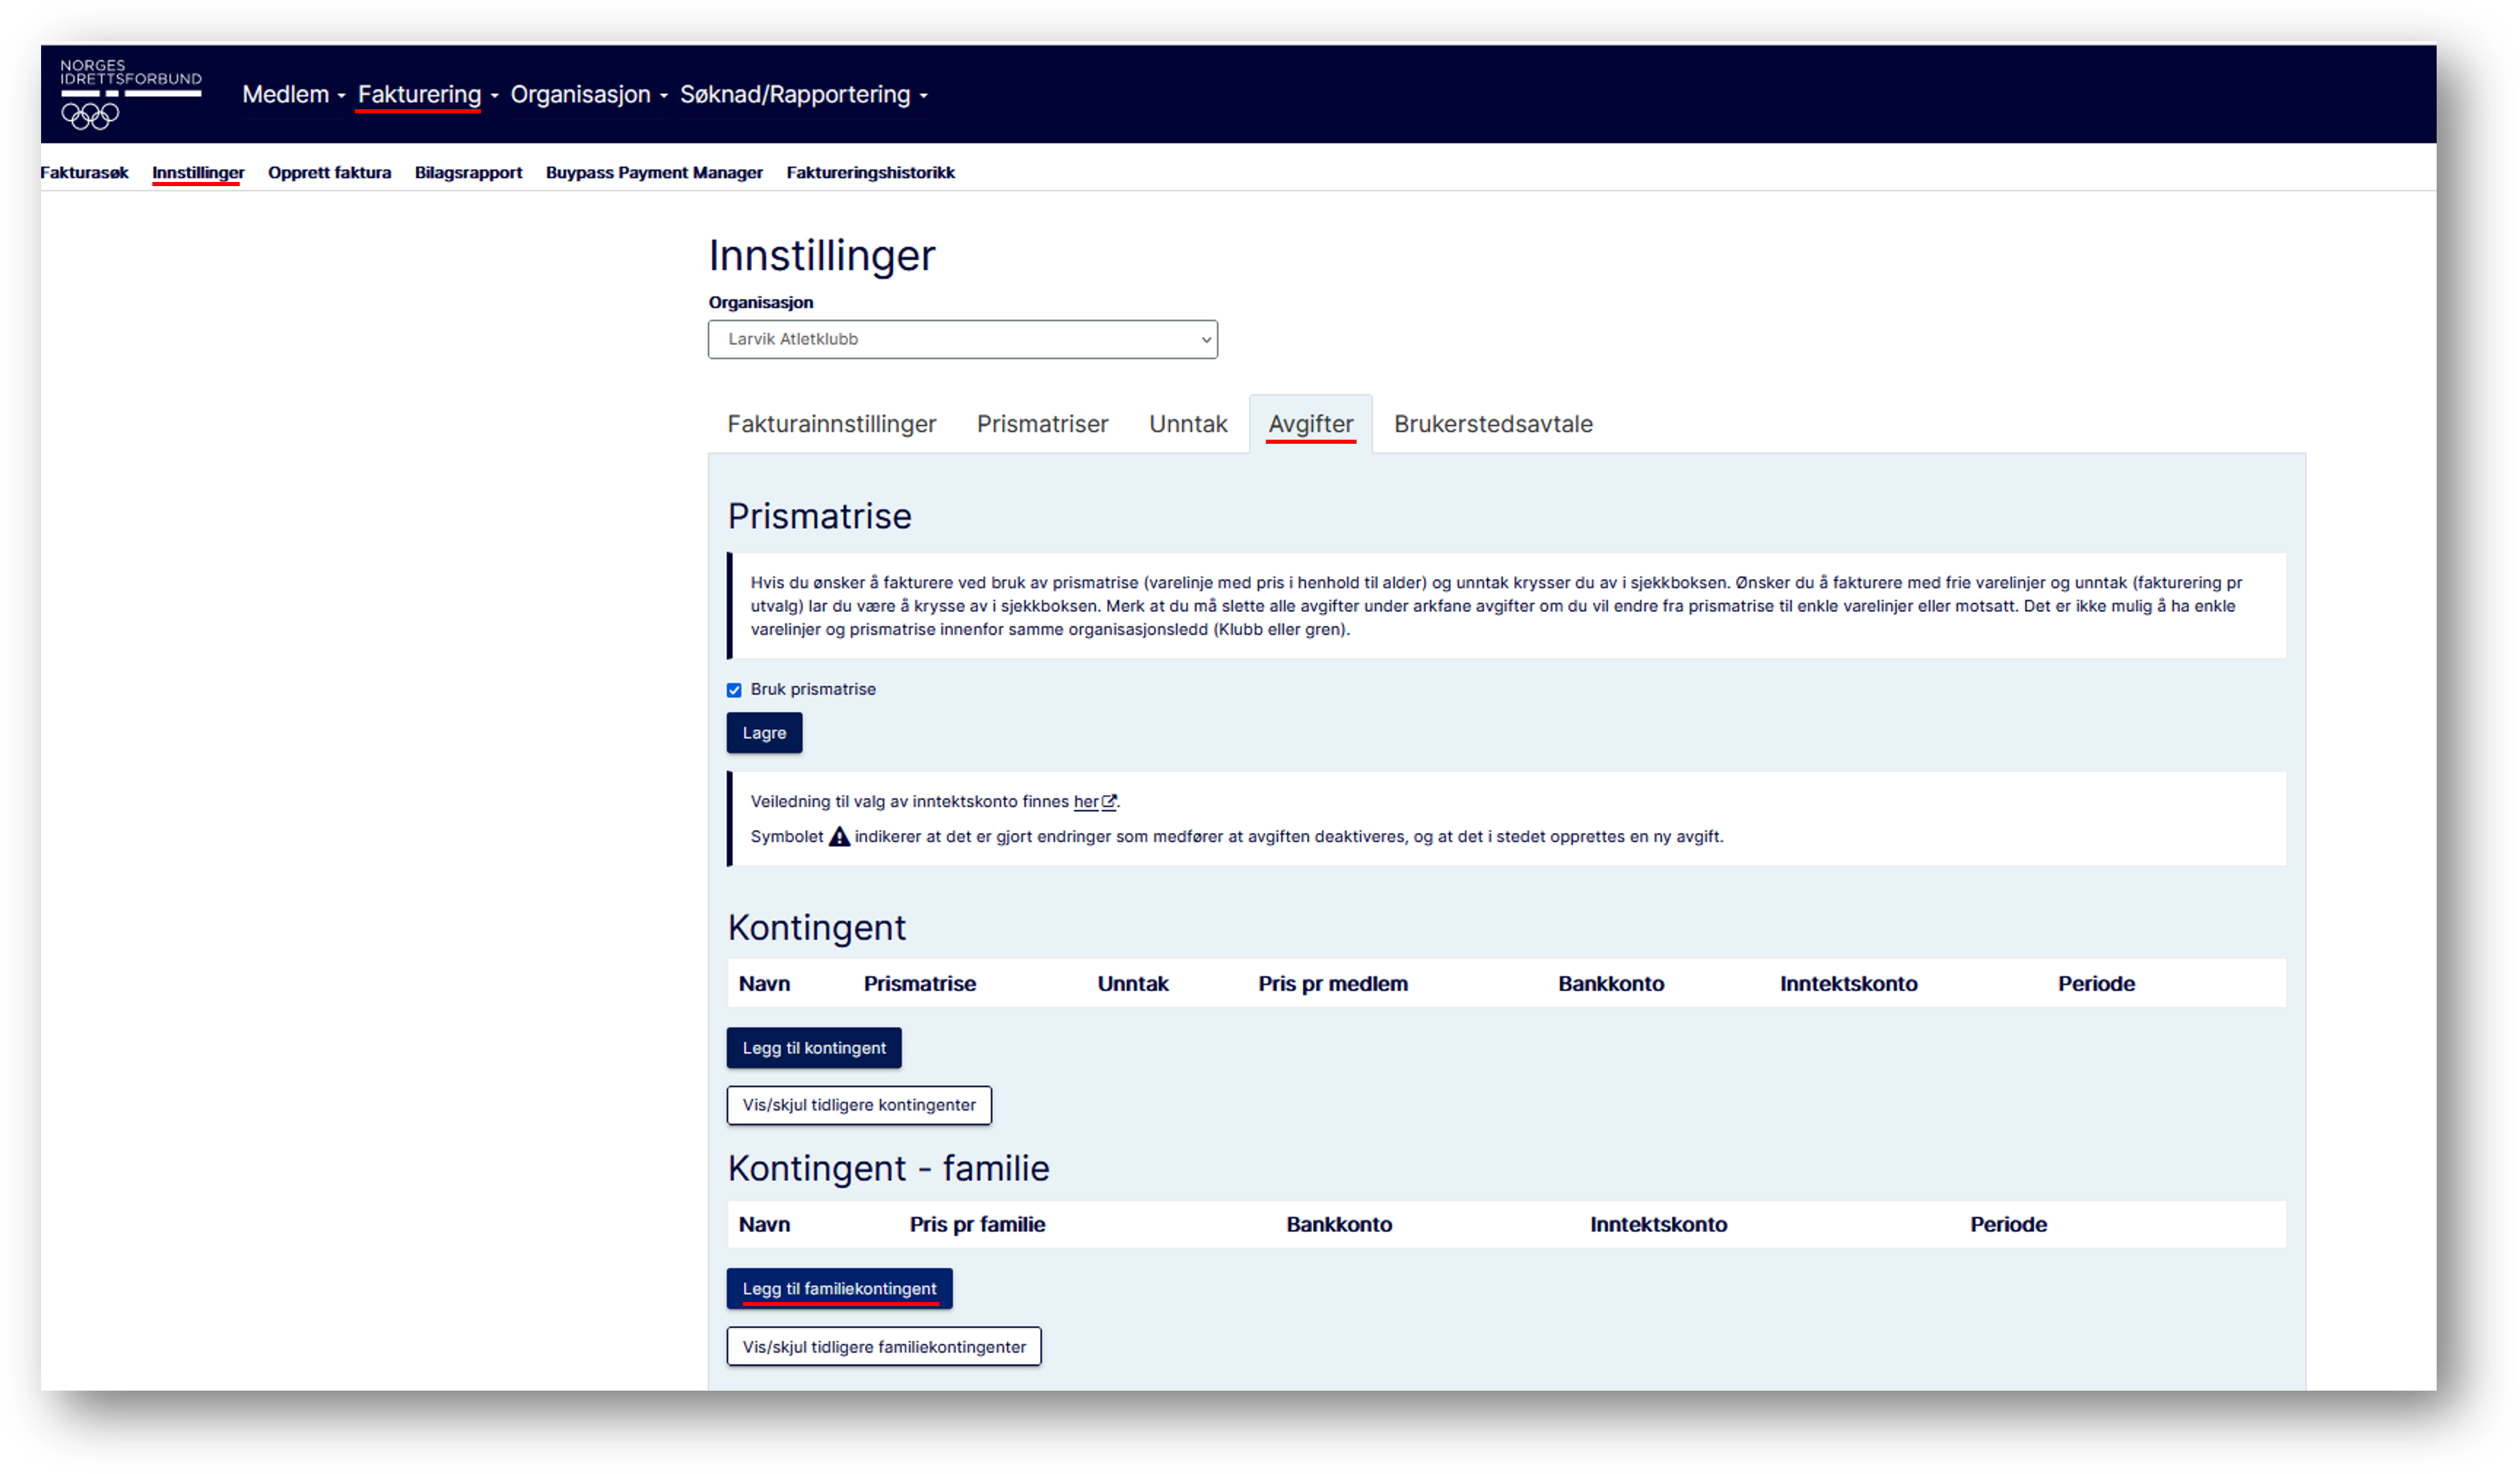The width and height of the screenshot is (2520, 1474).
Task: Open the Unntak tab
Action: point(1187,424)
